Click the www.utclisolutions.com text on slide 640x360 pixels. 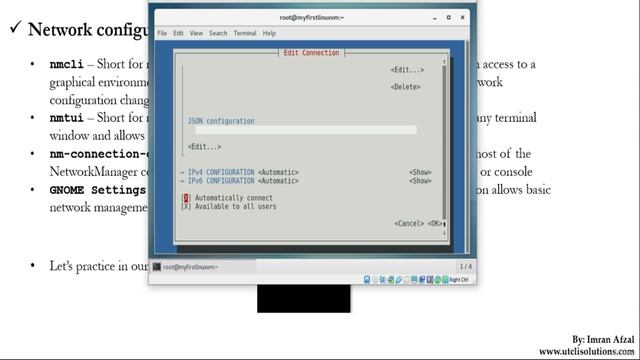[587, 351]
